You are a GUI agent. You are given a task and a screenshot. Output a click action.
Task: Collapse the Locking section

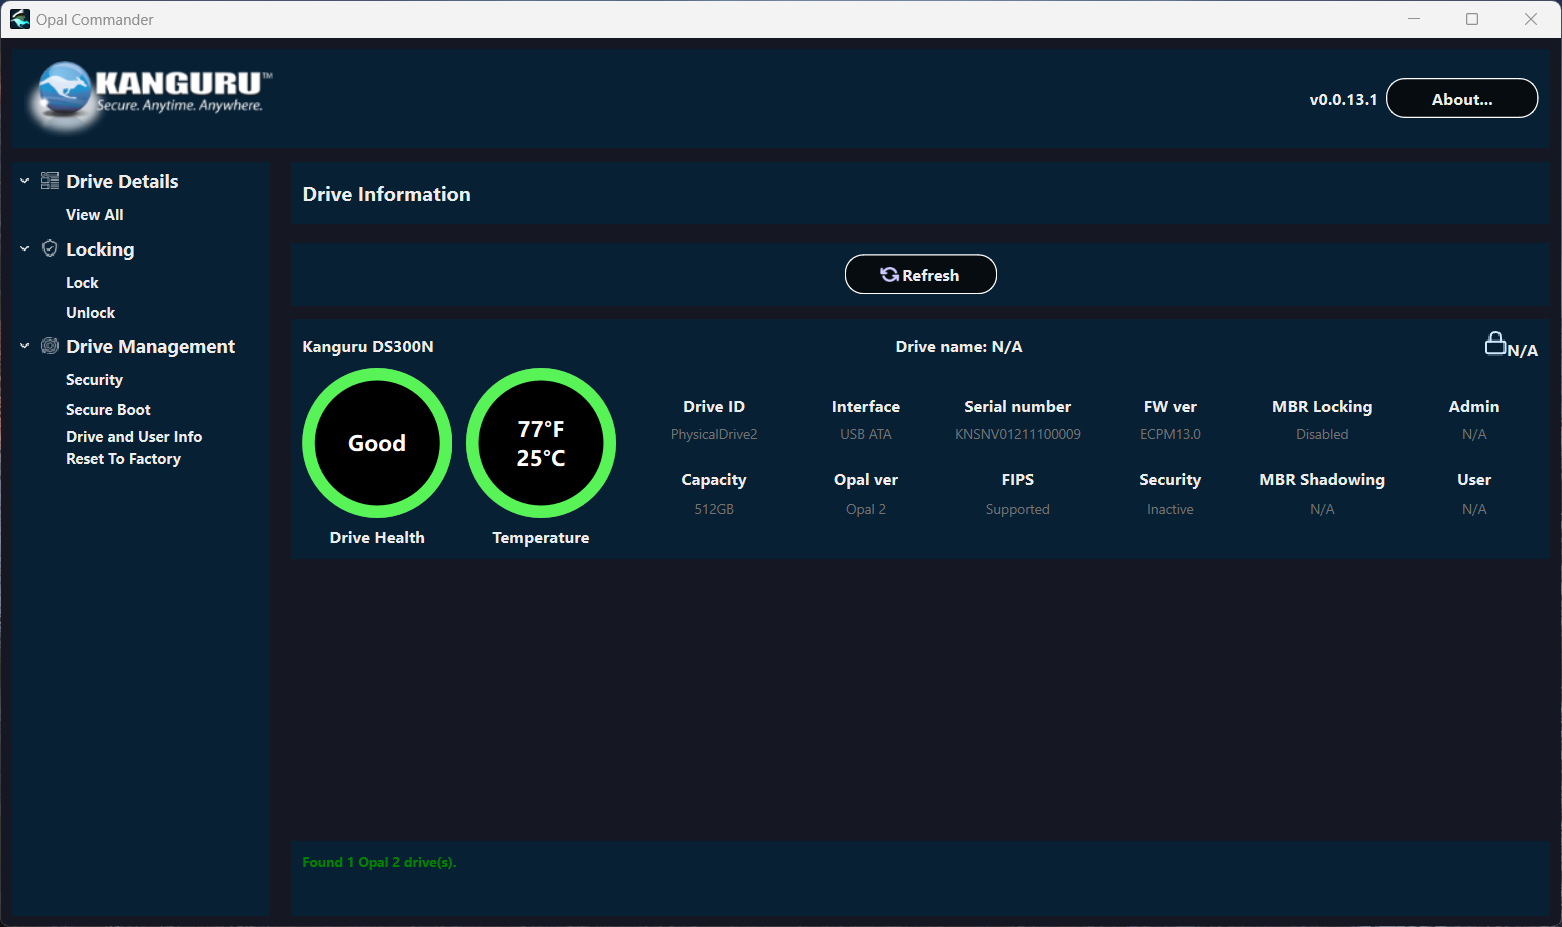tap(25, 249)
